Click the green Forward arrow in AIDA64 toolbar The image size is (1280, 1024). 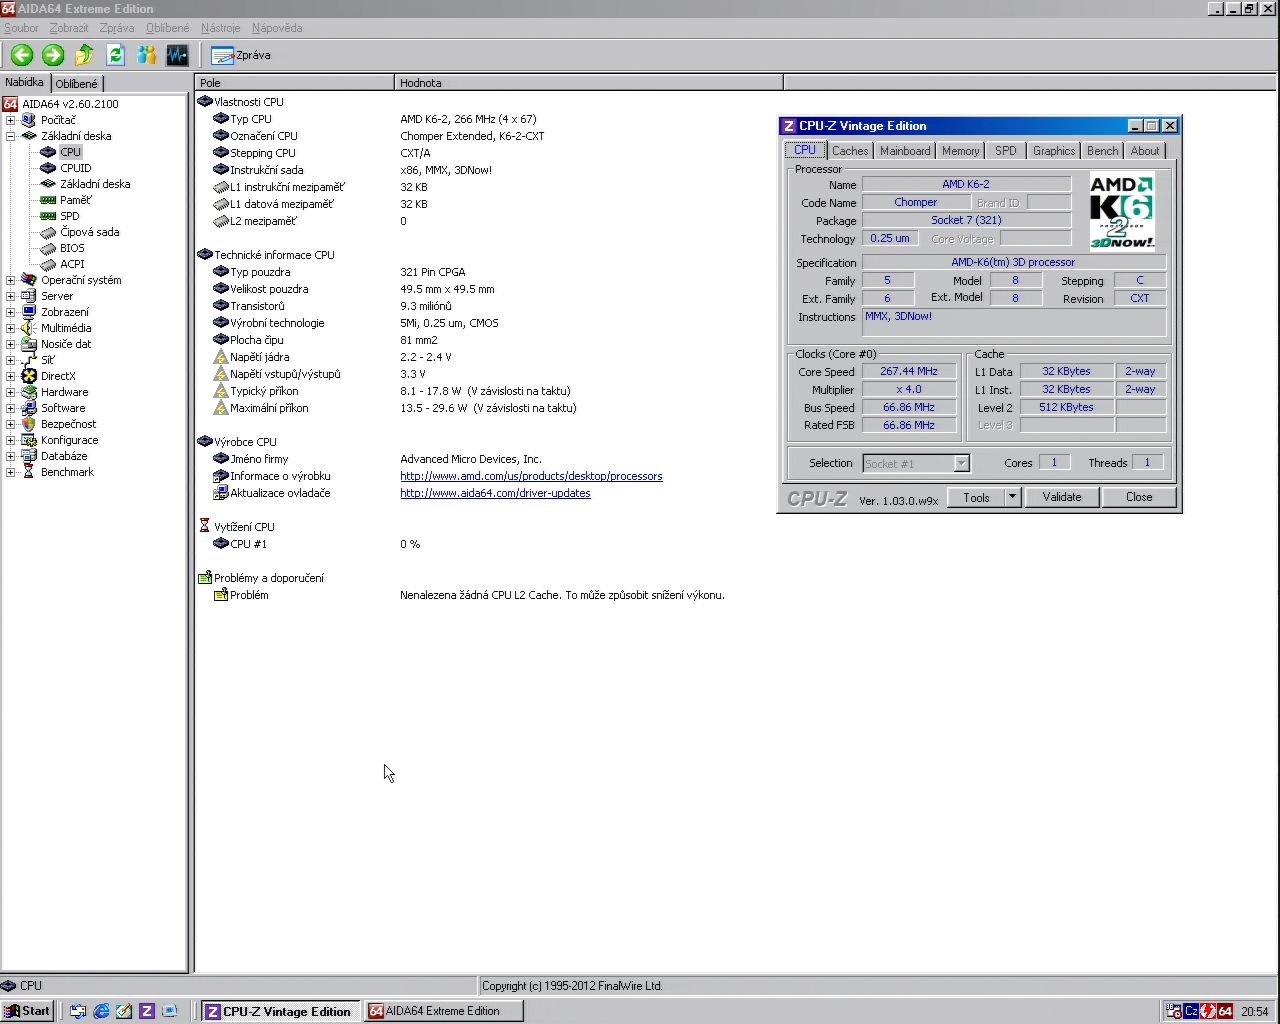53,55
